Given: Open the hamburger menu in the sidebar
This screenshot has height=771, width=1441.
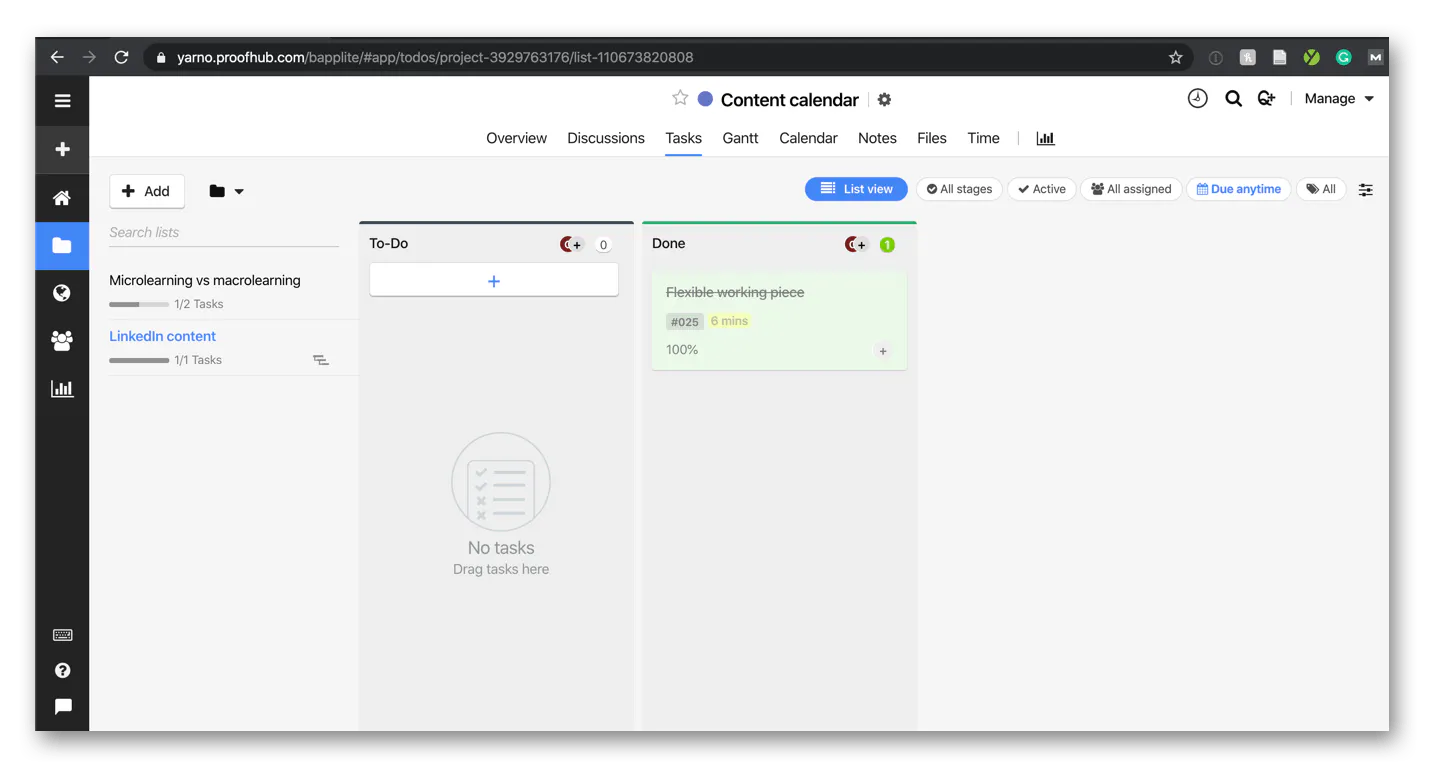Looking at the screenshot, I should point(62,101).
